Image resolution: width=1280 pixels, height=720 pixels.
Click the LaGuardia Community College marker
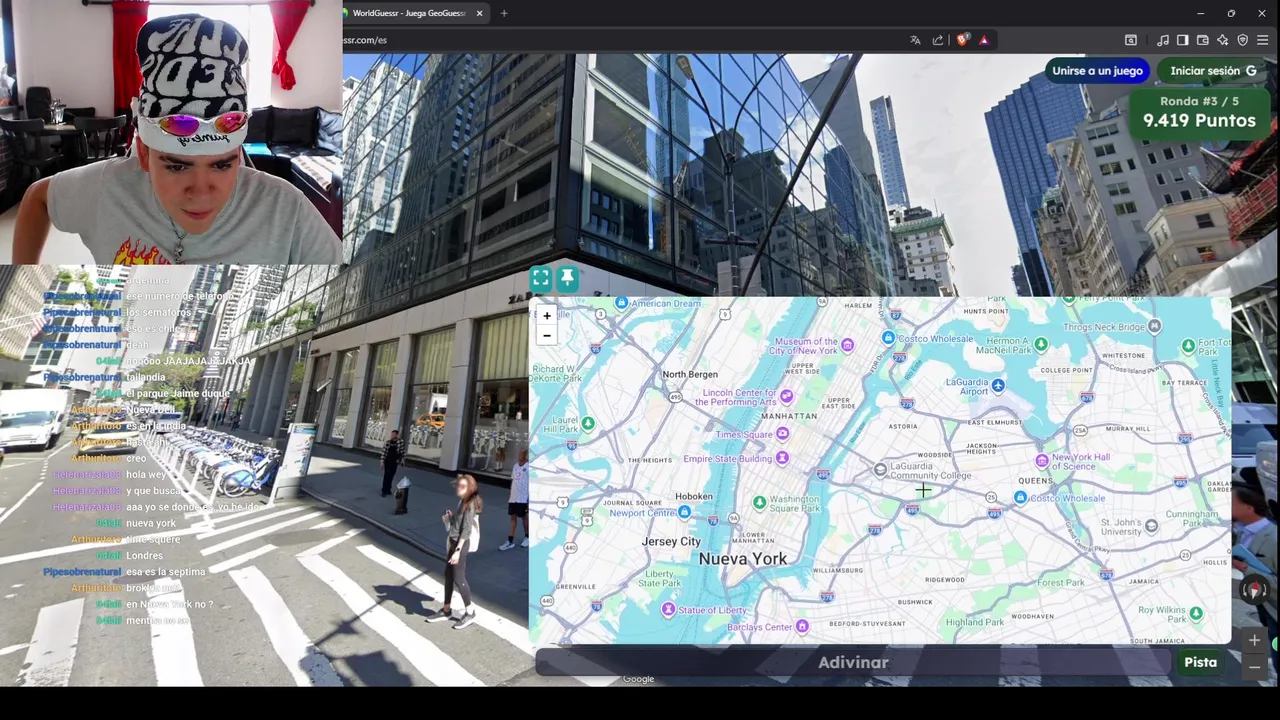(x=880, y=469)
